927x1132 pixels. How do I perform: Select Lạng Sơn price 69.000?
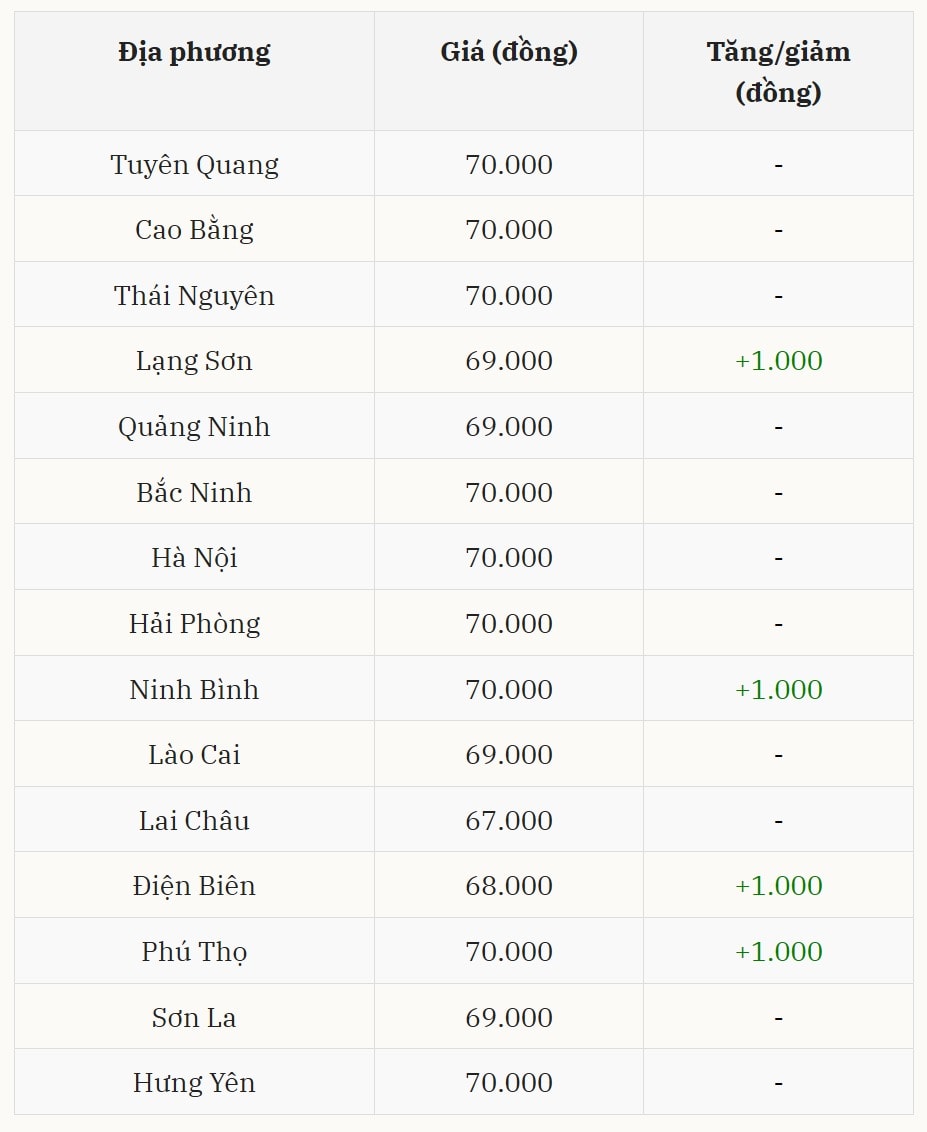tap(509, 361)
